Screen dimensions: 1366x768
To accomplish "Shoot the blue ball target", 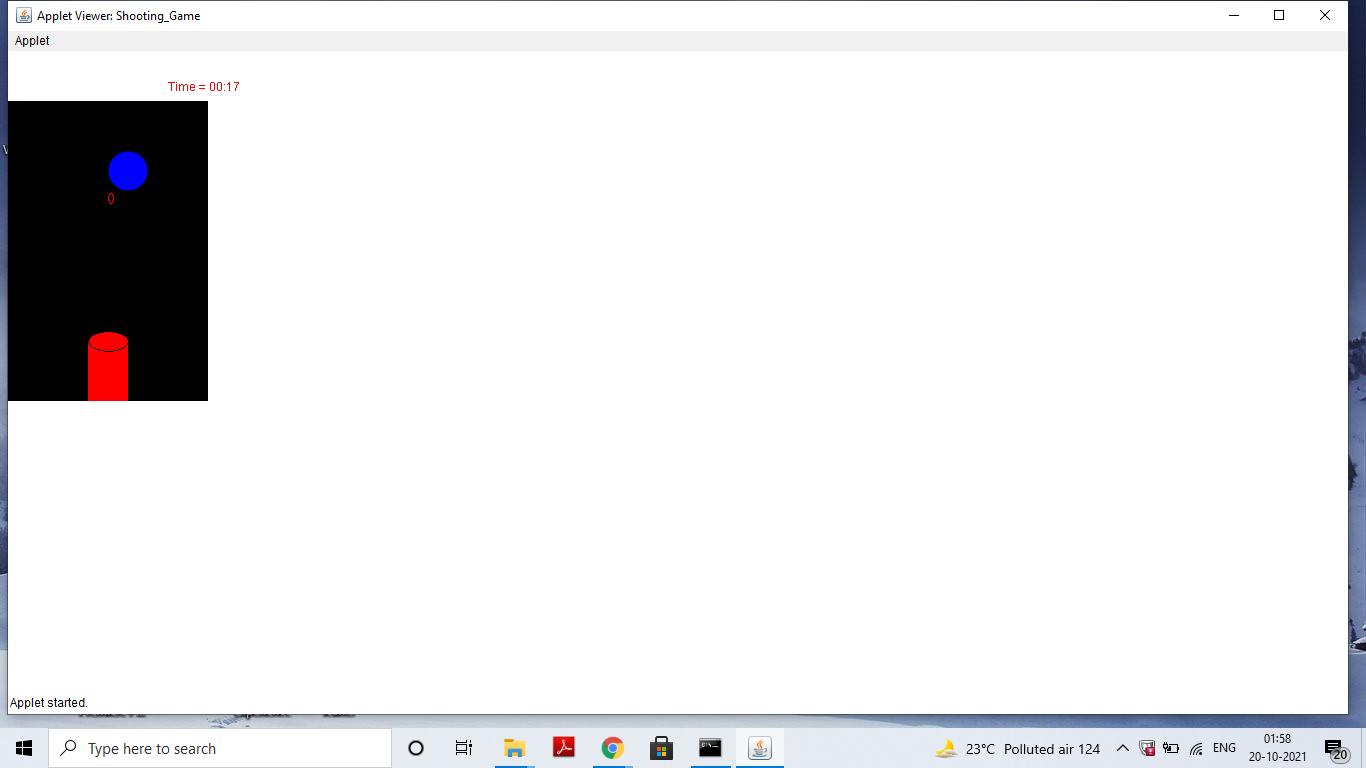I will 127,170.
